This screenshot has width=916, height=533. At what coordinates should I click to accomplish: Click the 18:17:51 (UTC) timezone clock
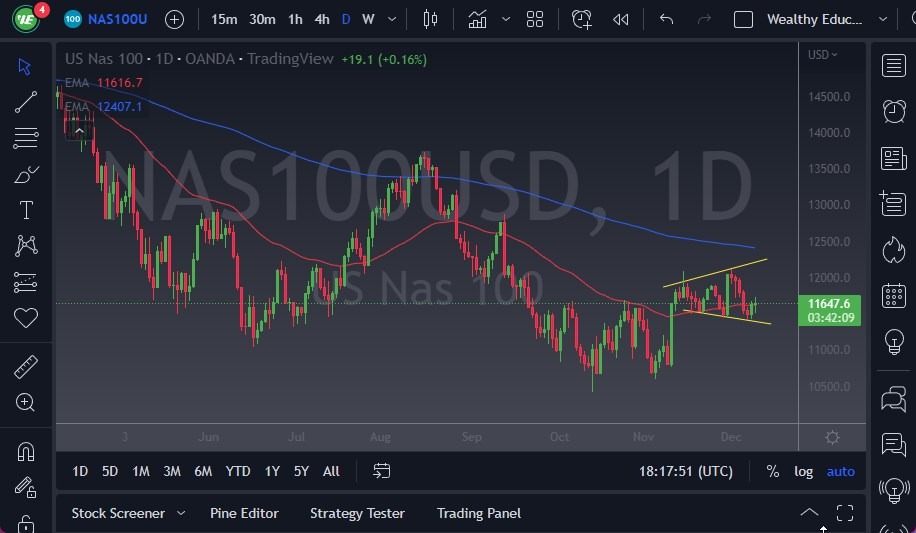tap(686, 471)
